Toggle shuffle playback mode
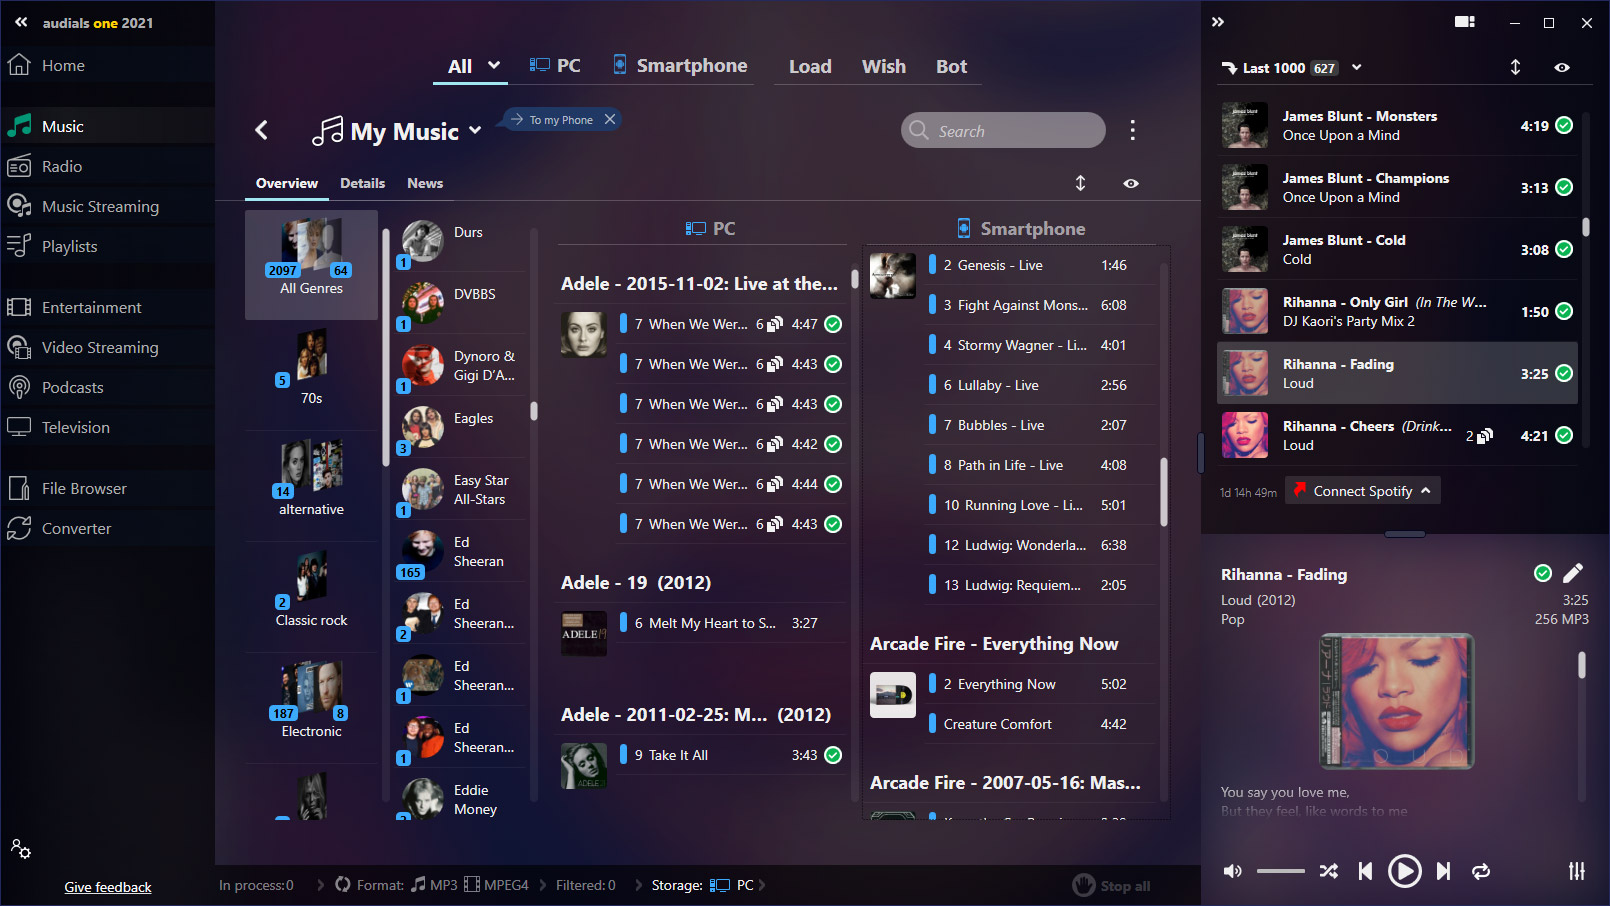The image size is (1610, 906). coord(1328,871)
